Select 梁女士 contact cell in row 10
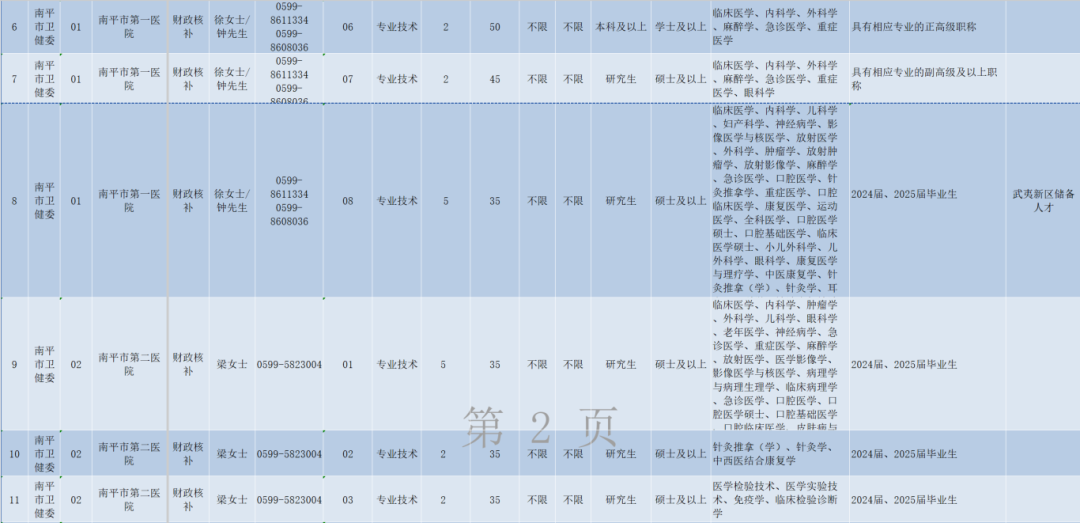Viewport: 1080px width, 523px height. [232, 454]
